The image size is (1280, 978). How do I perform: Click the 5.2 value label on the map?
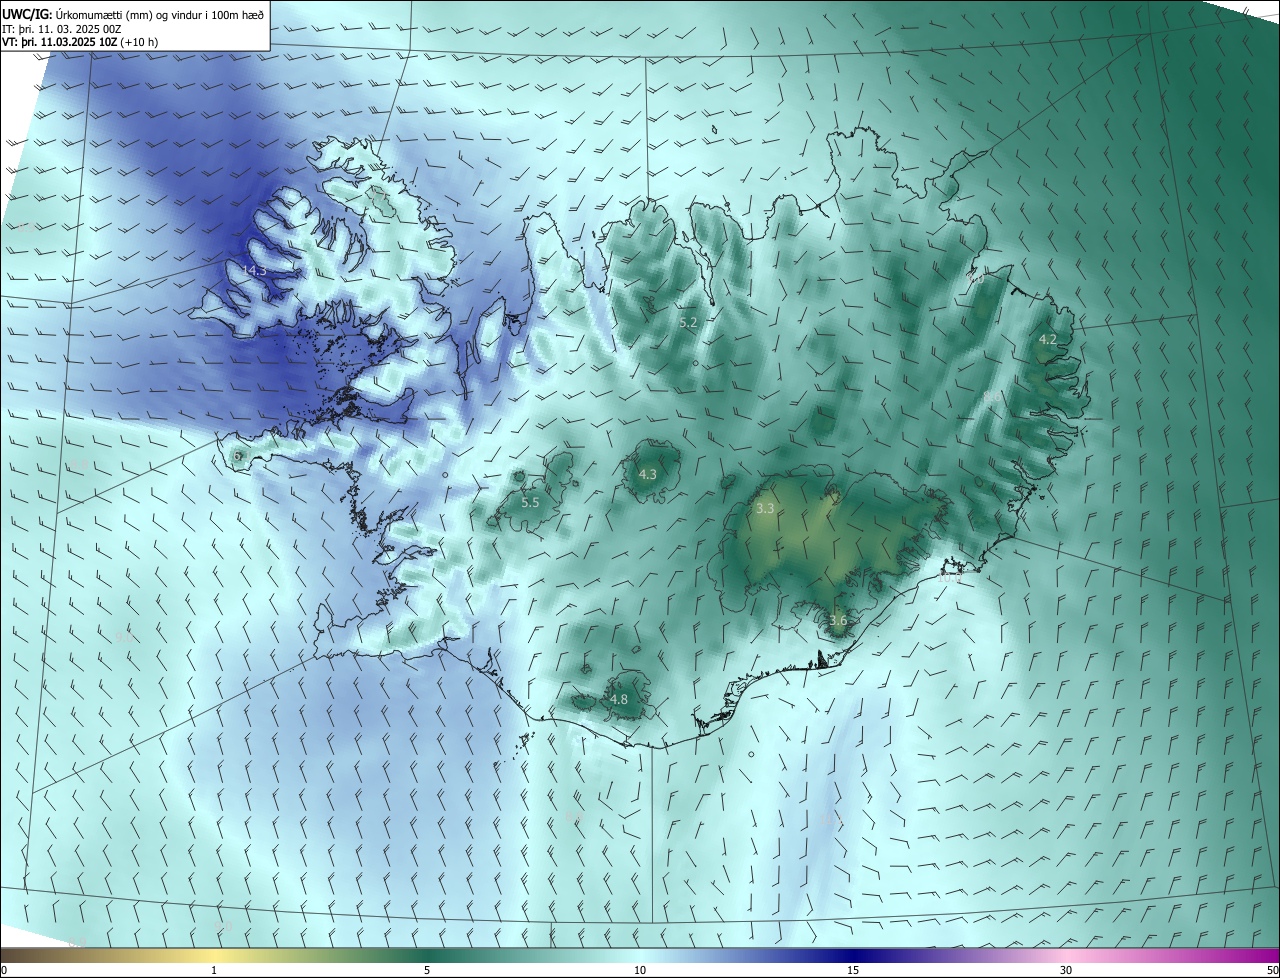tap(688, 323)
